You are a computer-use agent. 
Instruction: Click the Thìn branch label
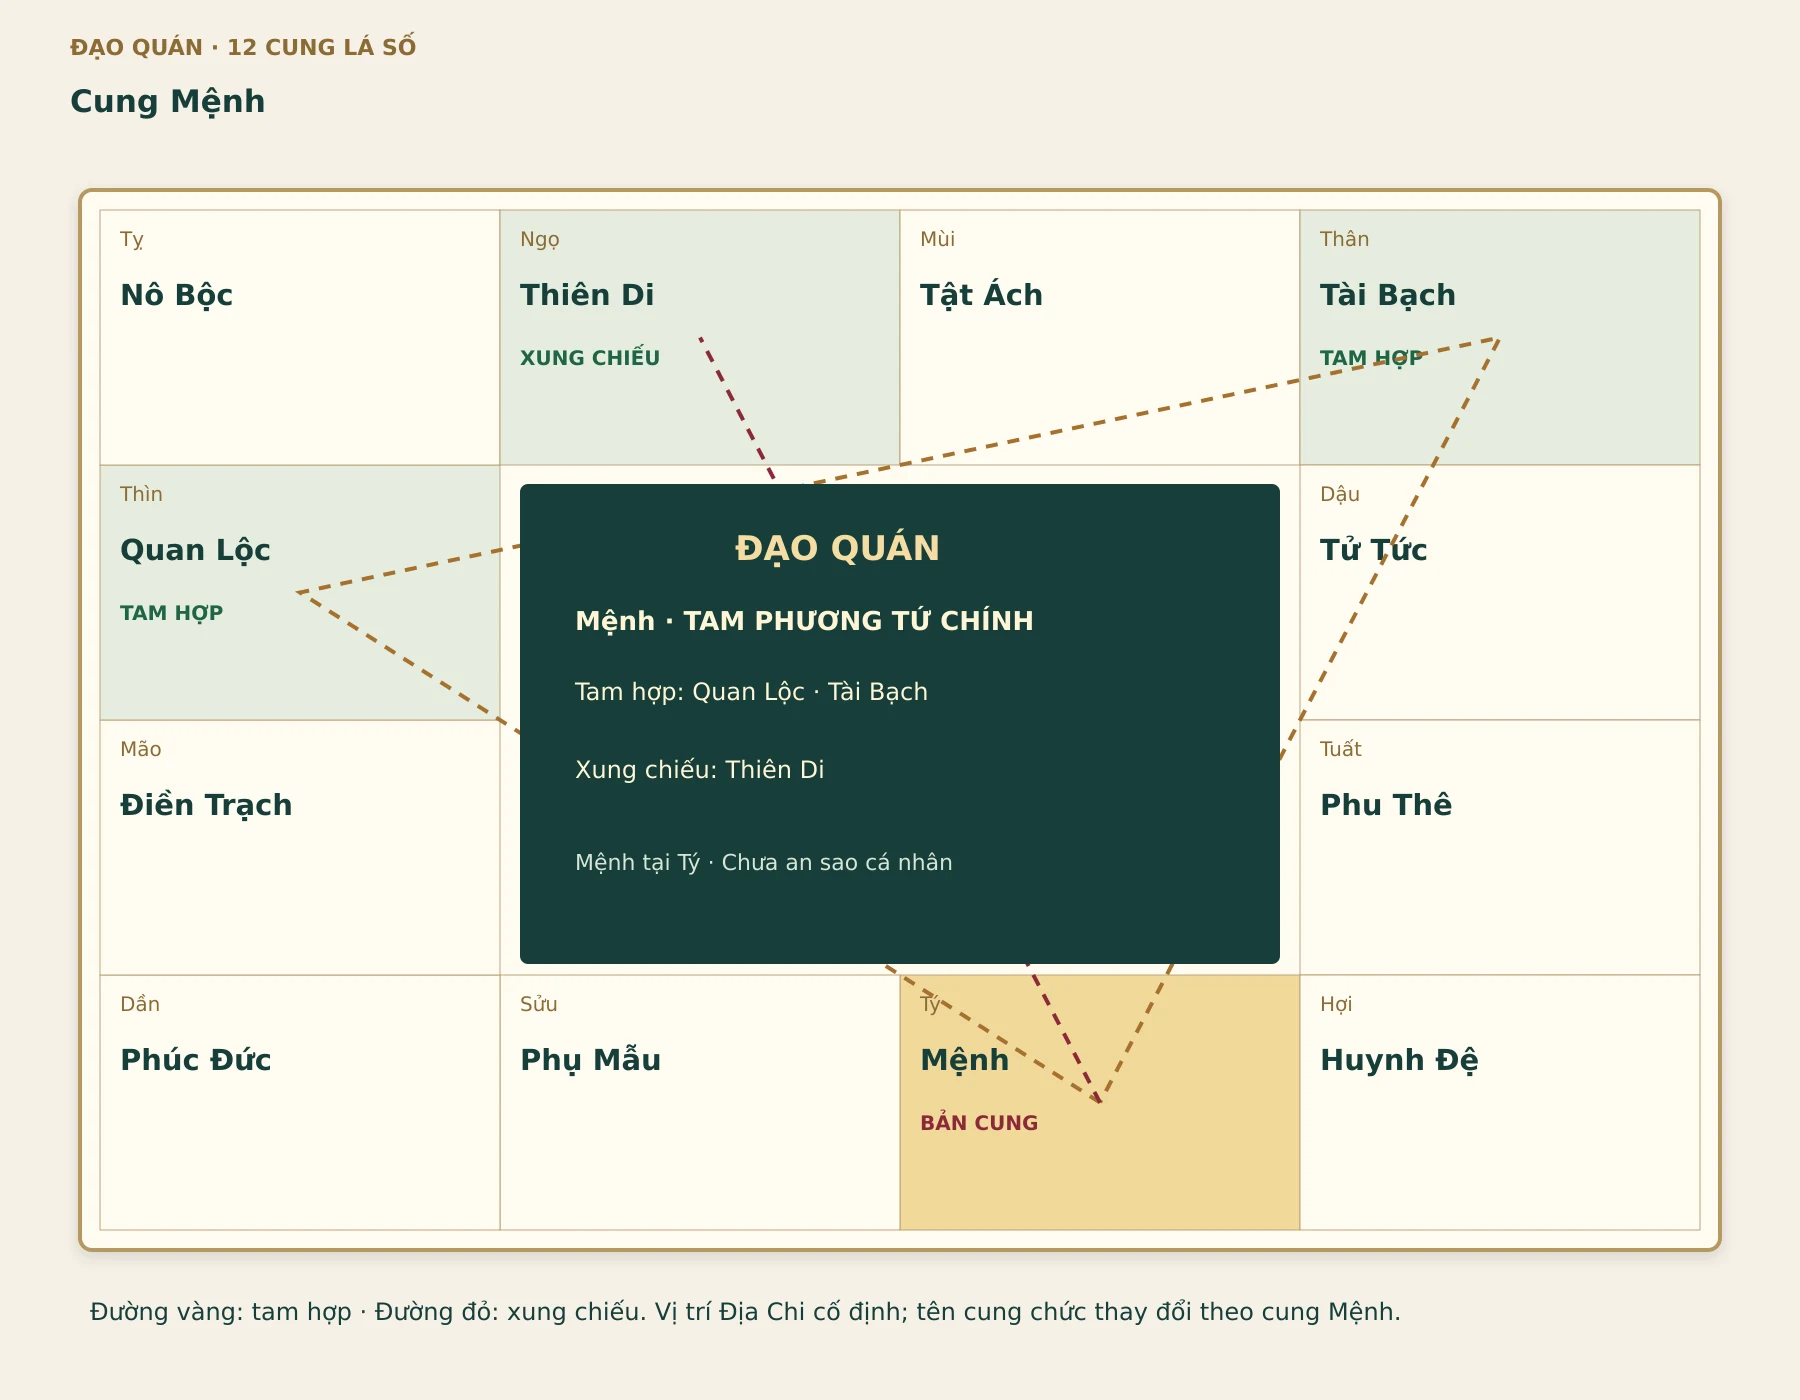pyautogui.click(x=141, y=494)
